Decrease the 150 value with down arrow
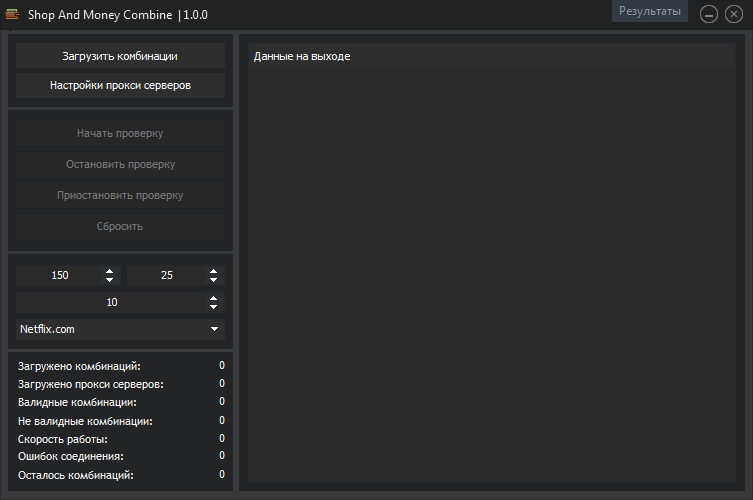The height and width of the screenshot is (500, 753). coord(109,280)
